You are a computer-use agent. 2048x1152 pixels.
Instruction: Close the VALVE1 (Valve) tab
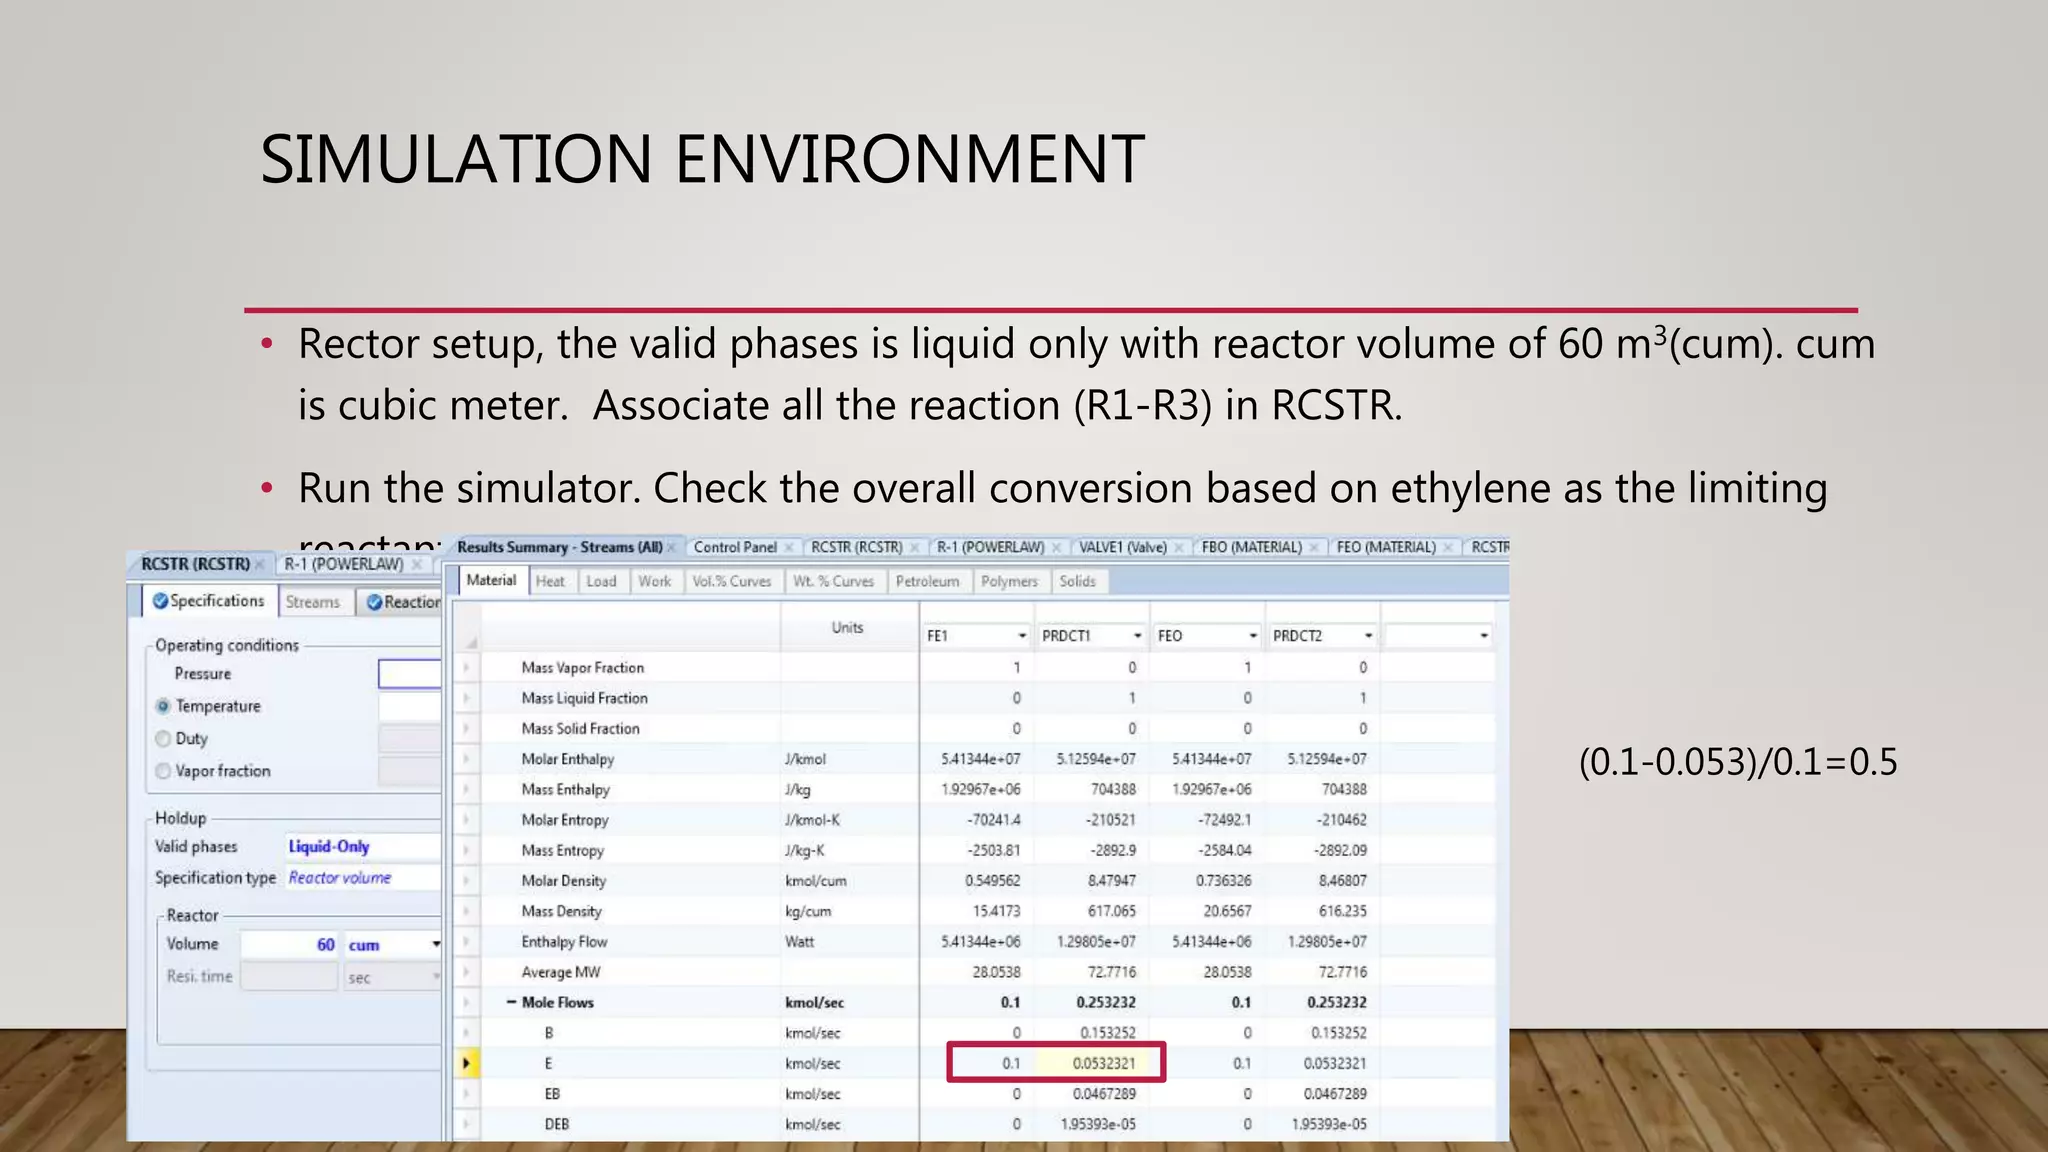click(x=1179, y=548)
